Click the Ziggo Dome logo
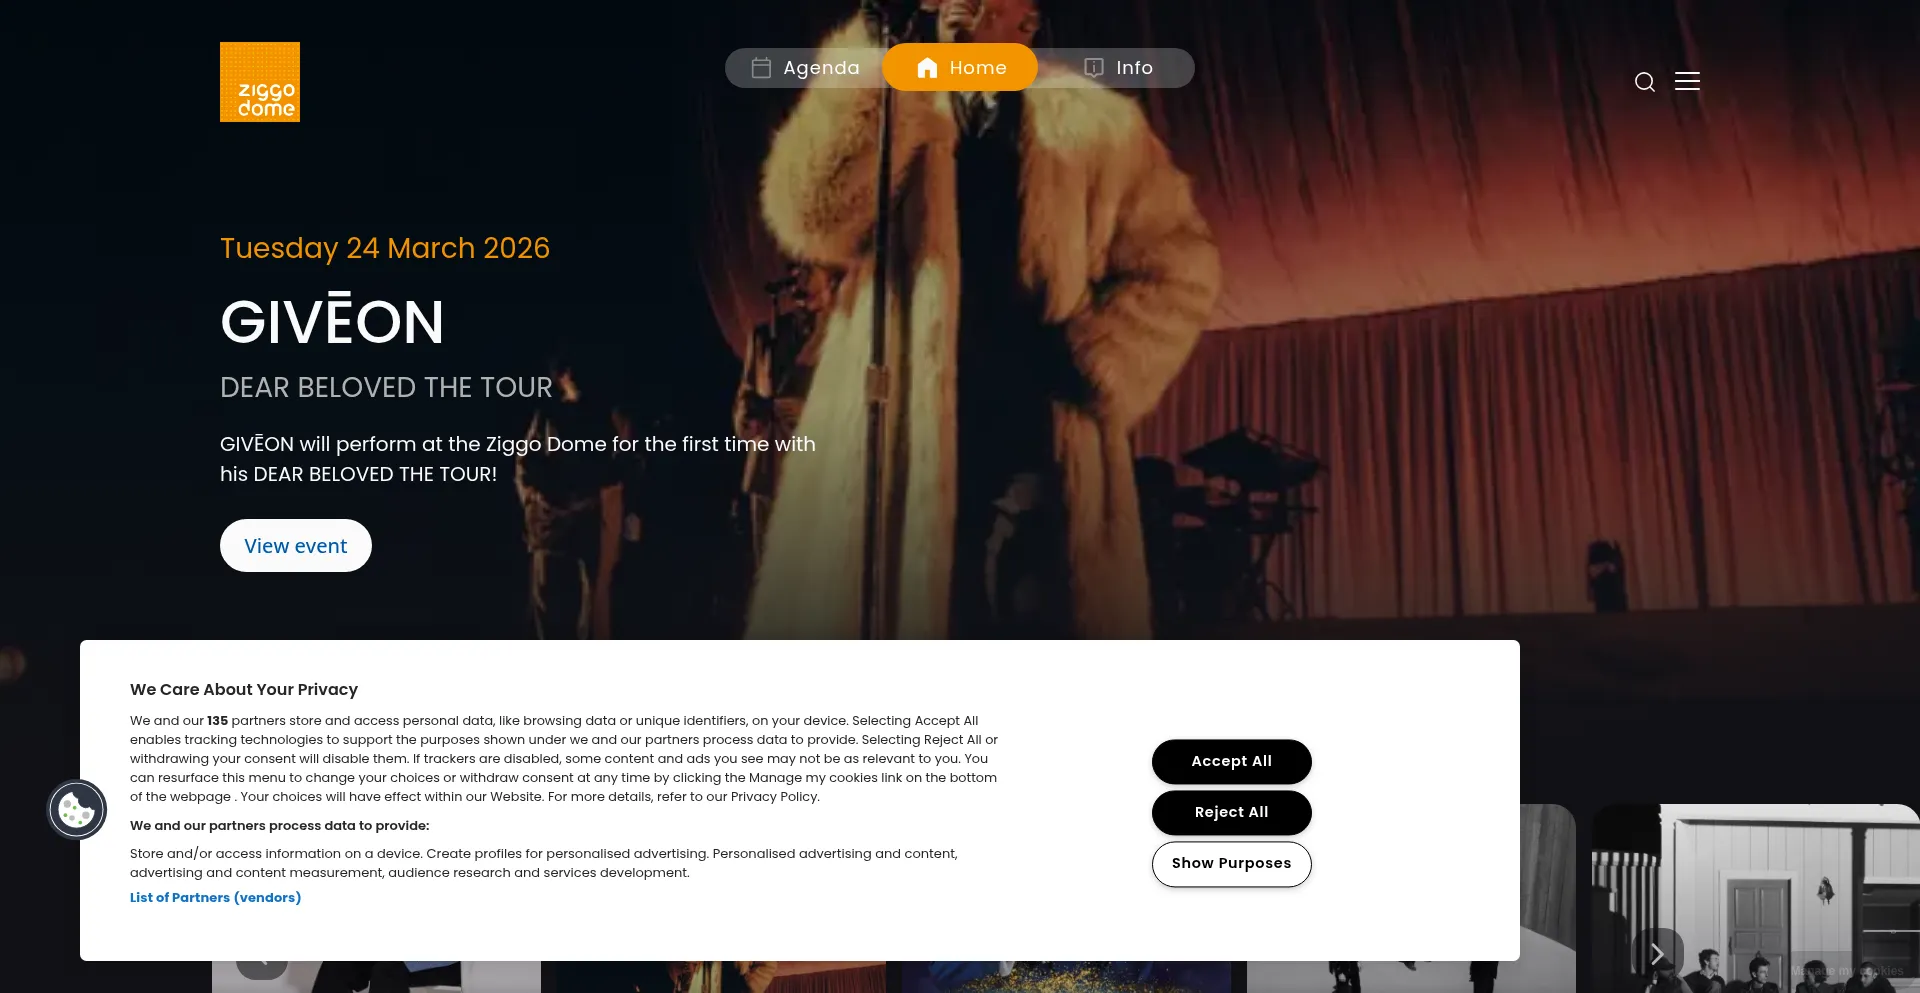Screen dimensions: 1920x993 click(x=260, y=82)
